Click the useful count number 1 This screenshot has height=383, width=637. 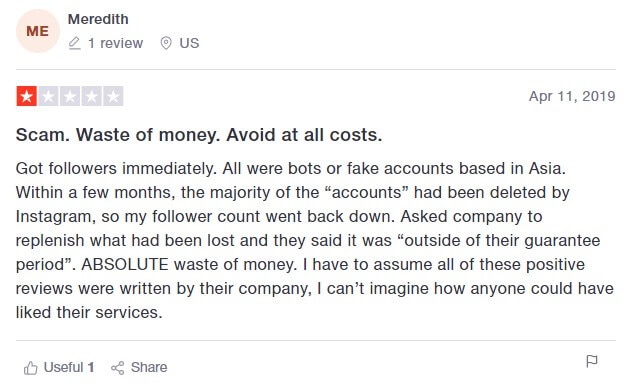coord(91,367)
